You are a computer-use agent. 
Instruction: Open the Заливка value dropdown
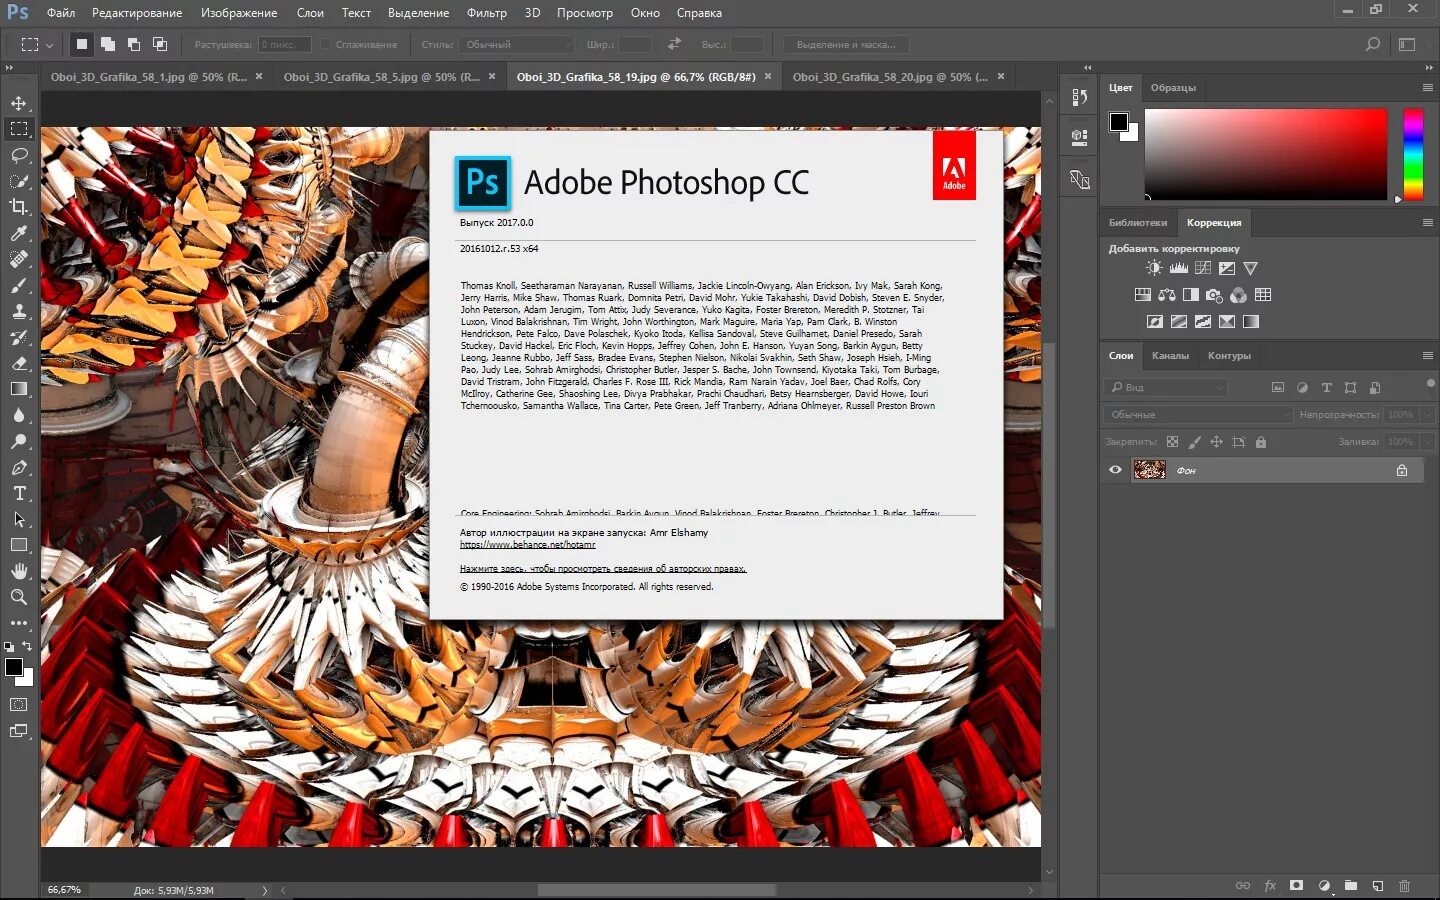(x=1427, y=441)
